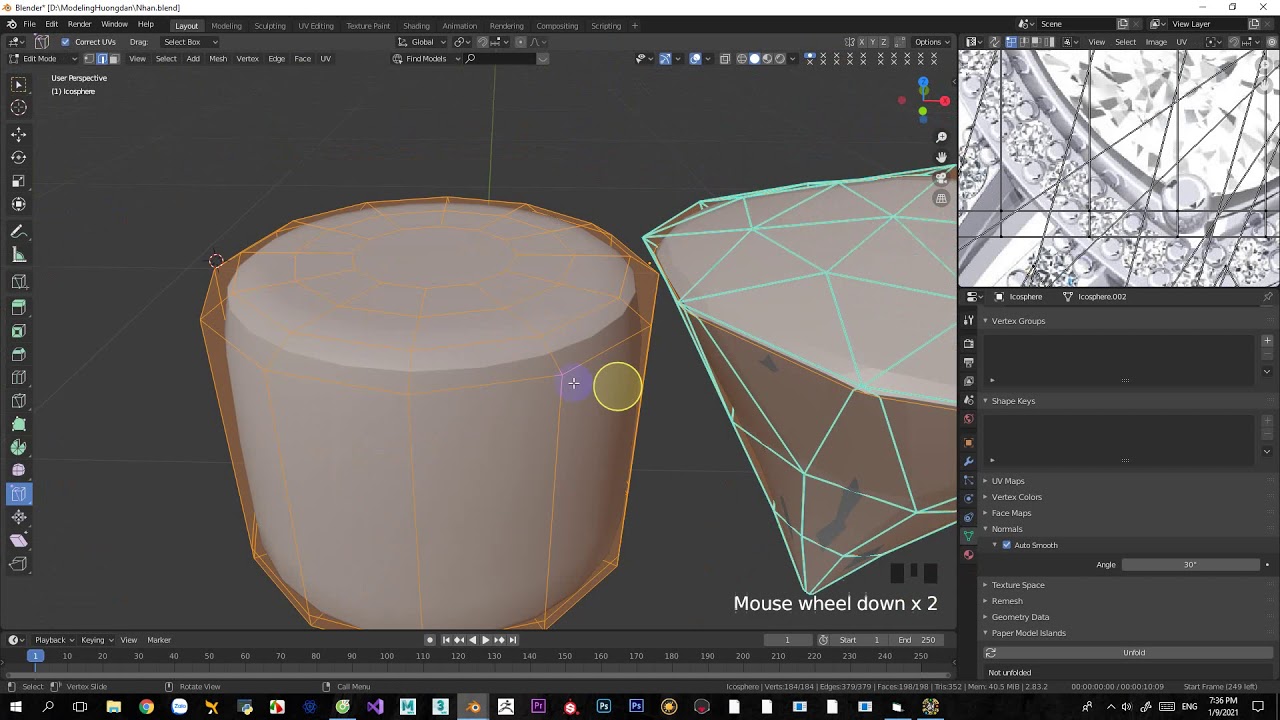
Task: Click the play animation button
Action: [486, 640]
